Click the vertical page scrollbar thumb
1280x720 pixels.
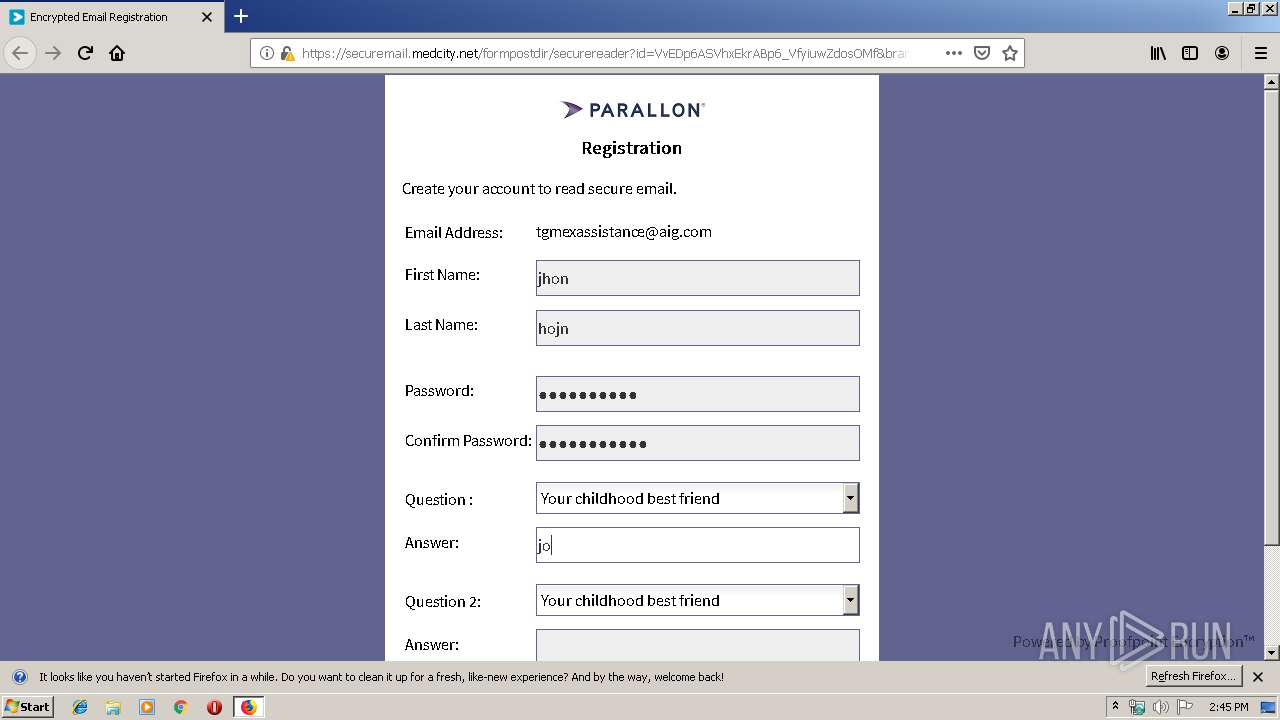1272,318
